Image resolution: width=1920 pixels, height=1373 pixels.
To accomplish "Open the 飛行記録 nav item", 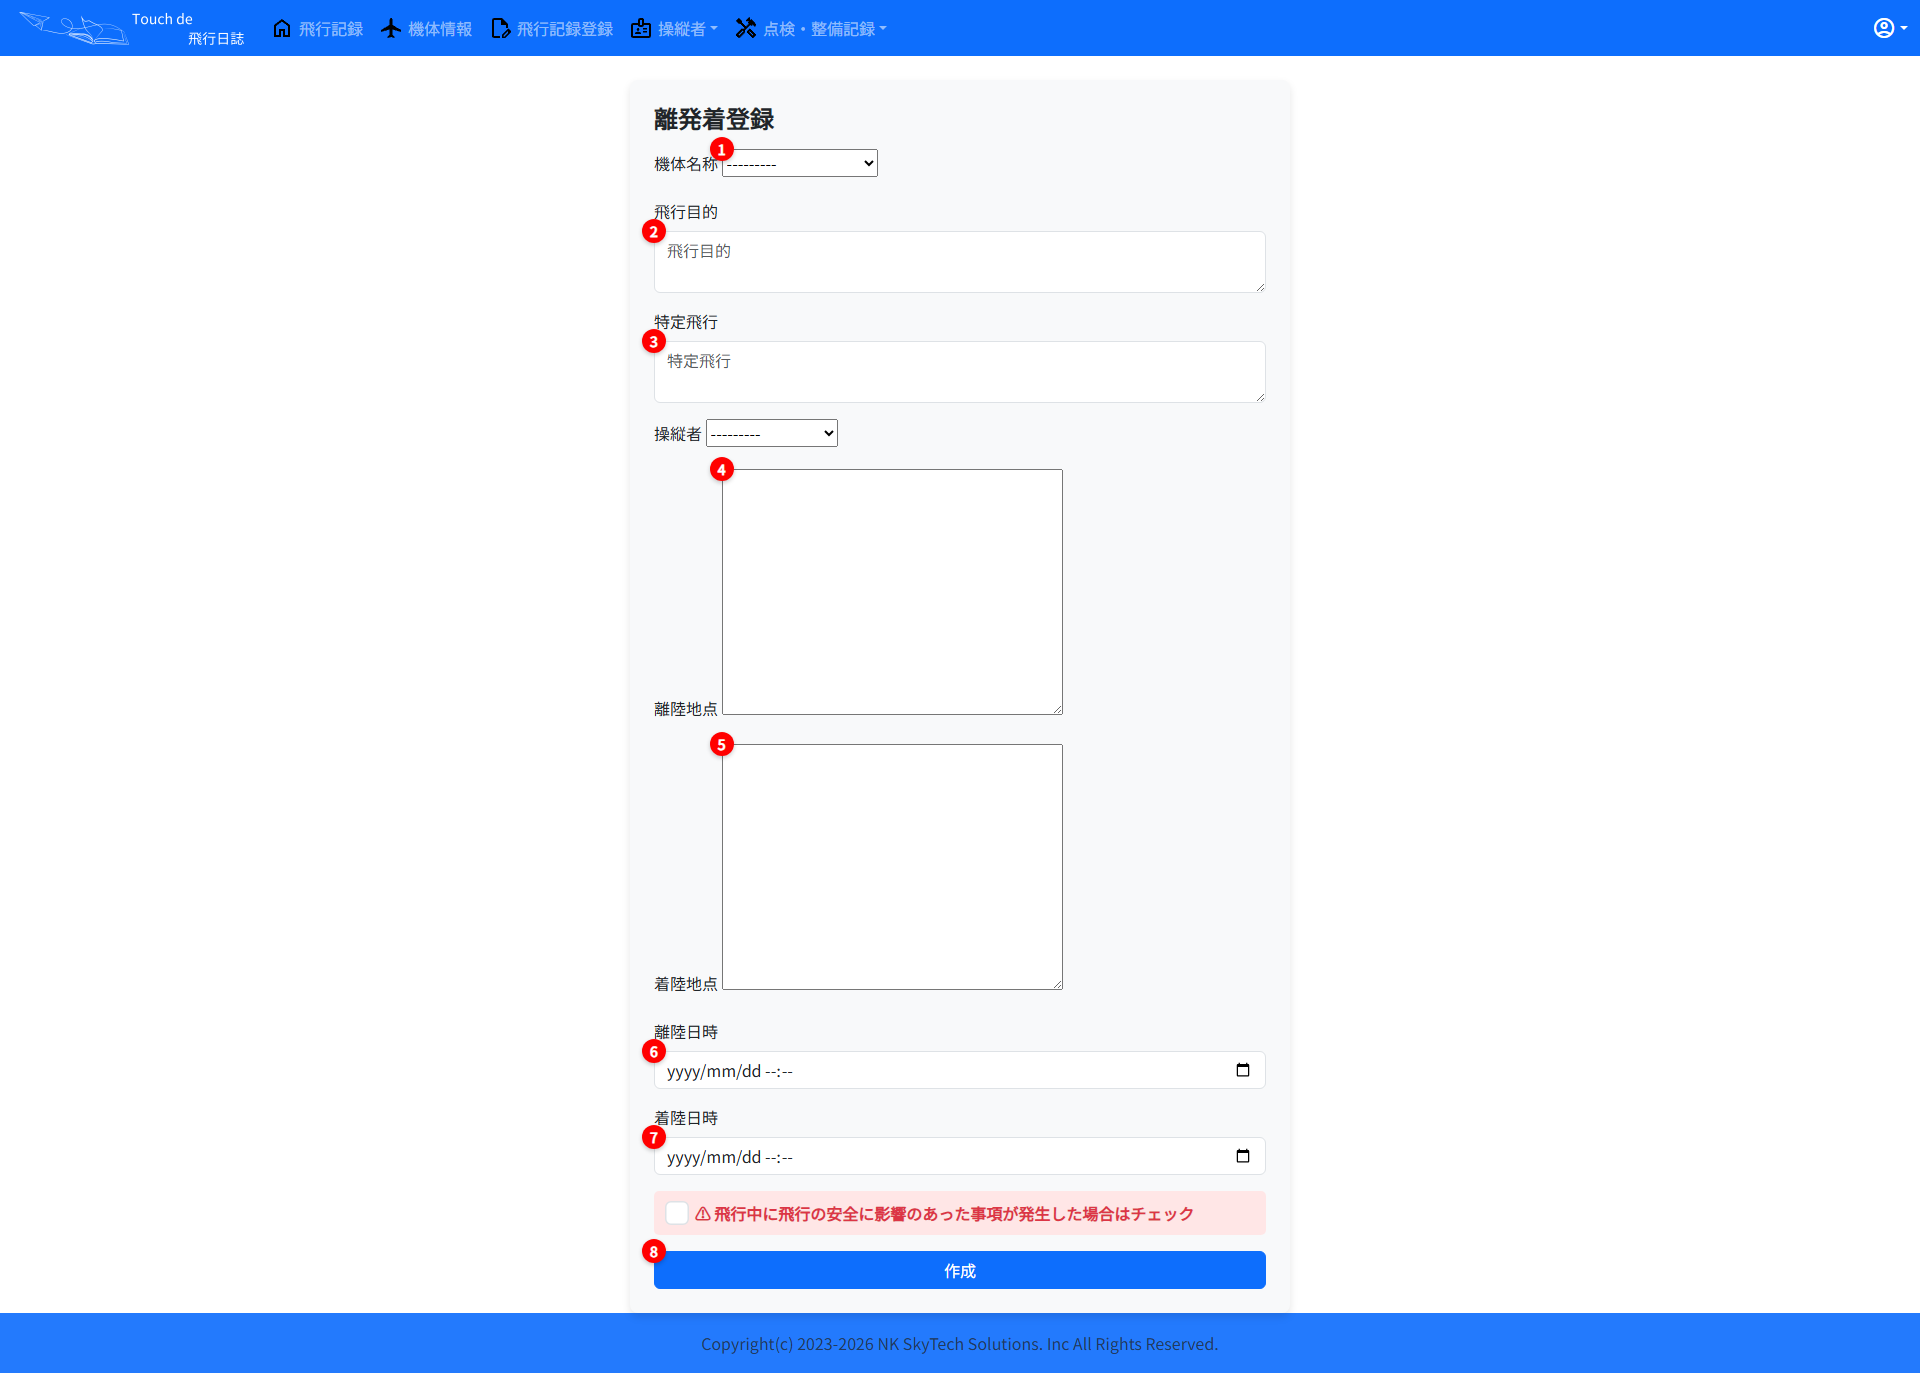I will [x=331, y=29].
